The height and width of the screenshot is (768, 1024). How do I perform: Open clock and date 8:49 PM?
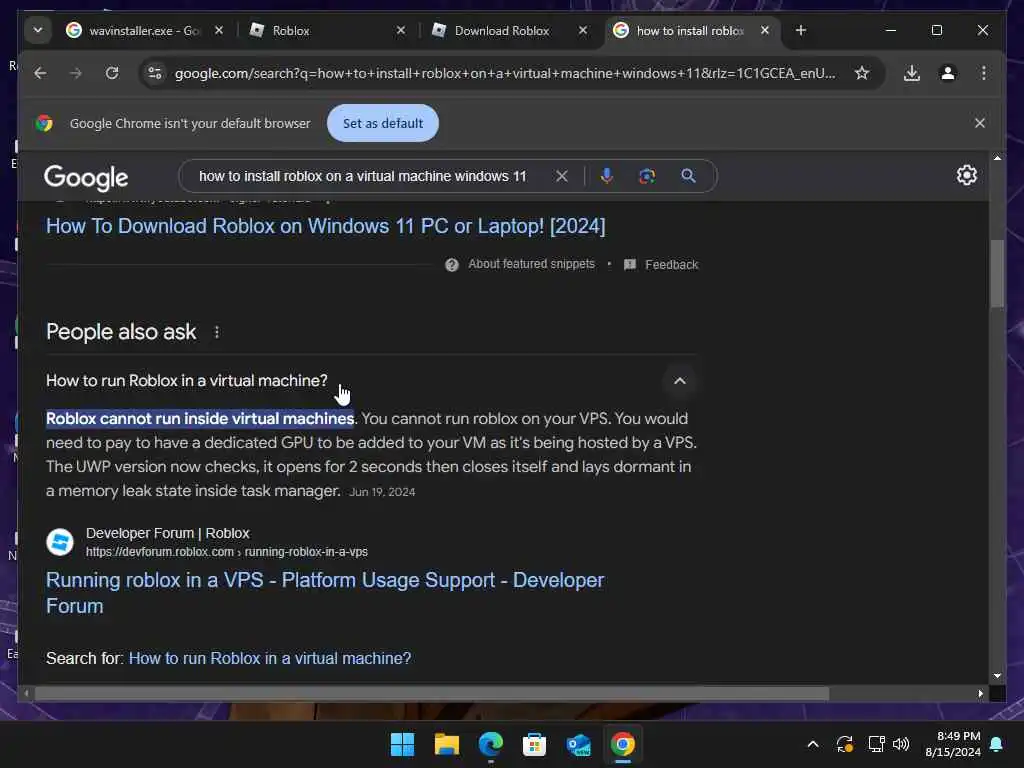tap(953, 744)
